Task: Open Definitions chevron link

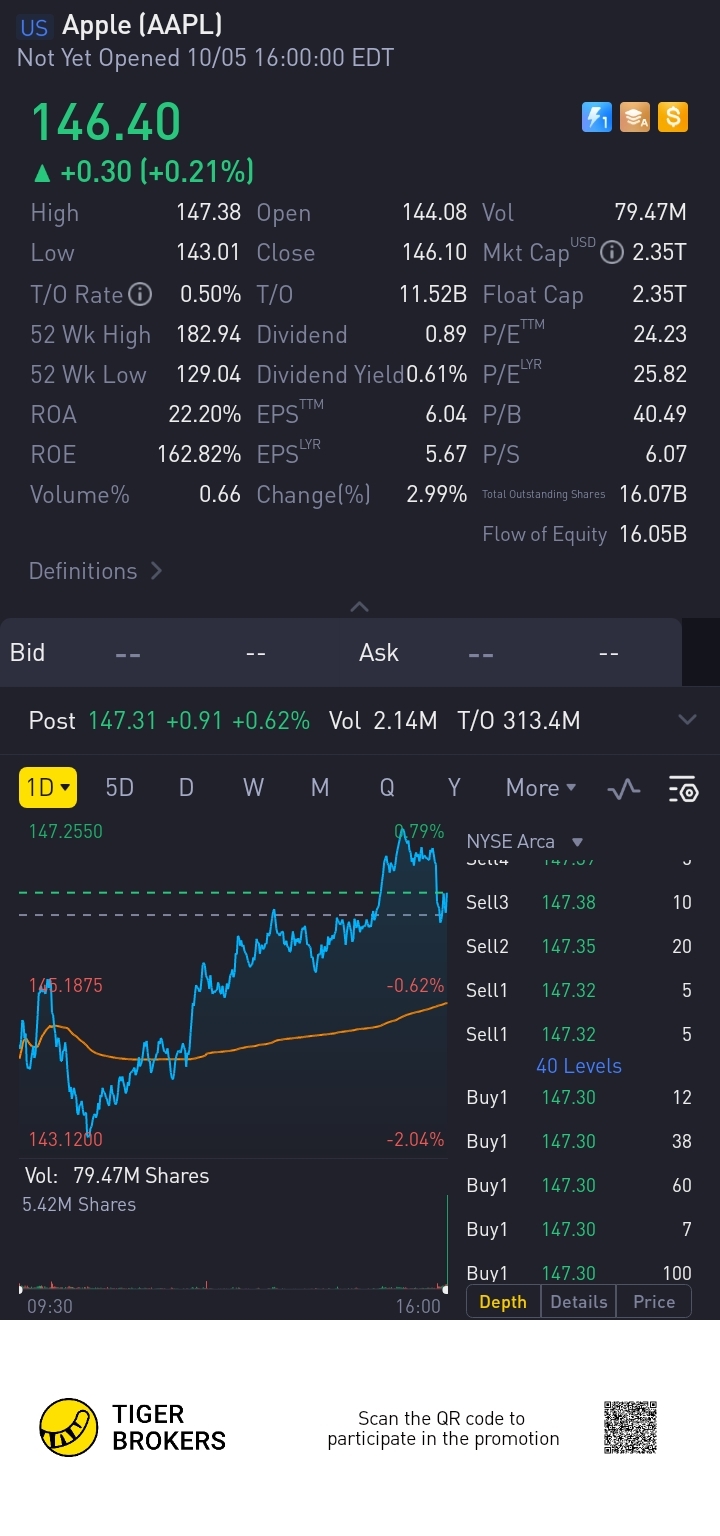Action: (95, 571)
